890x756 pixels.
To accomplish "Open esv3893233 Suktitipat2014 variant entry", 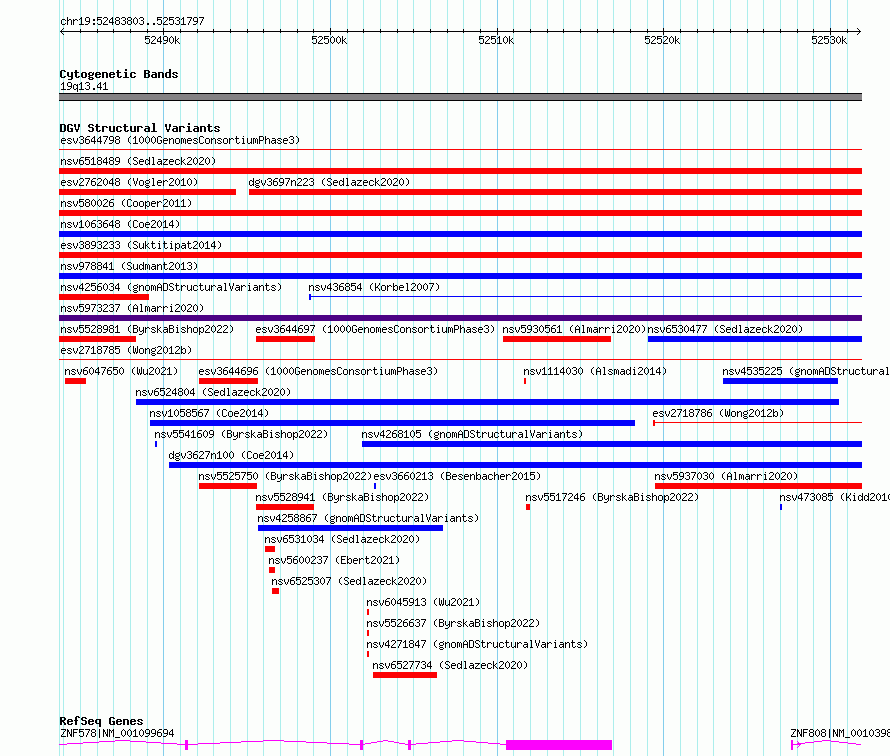I will pos(460,255).
